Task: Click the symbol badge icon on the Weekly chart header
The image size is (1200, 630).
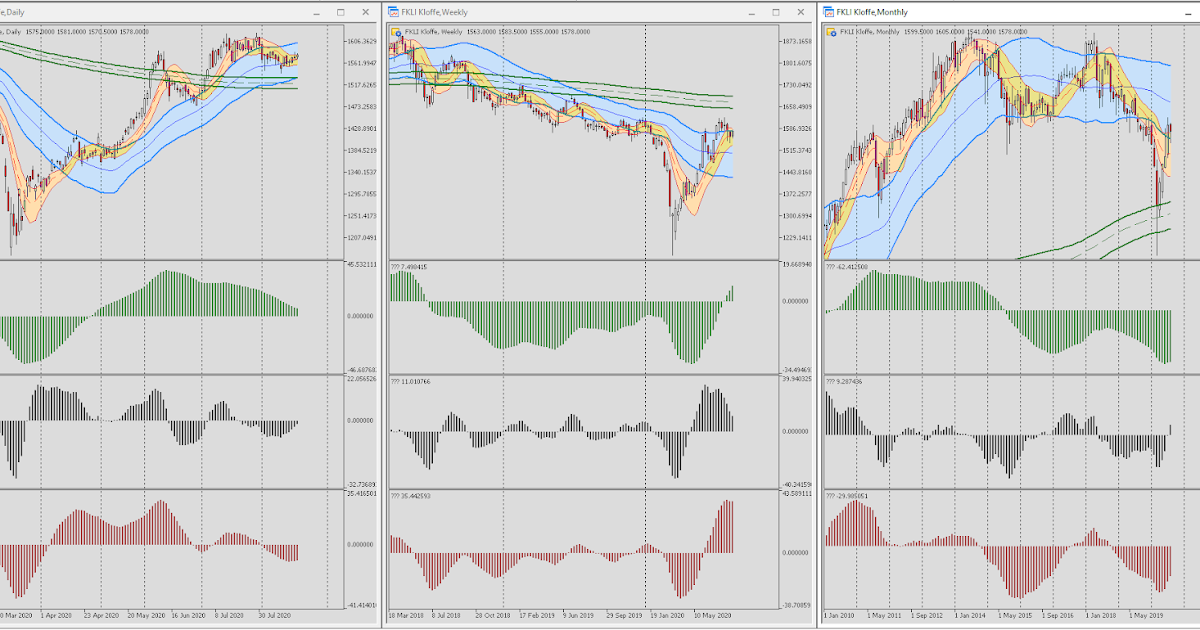Action: (396, 32)
